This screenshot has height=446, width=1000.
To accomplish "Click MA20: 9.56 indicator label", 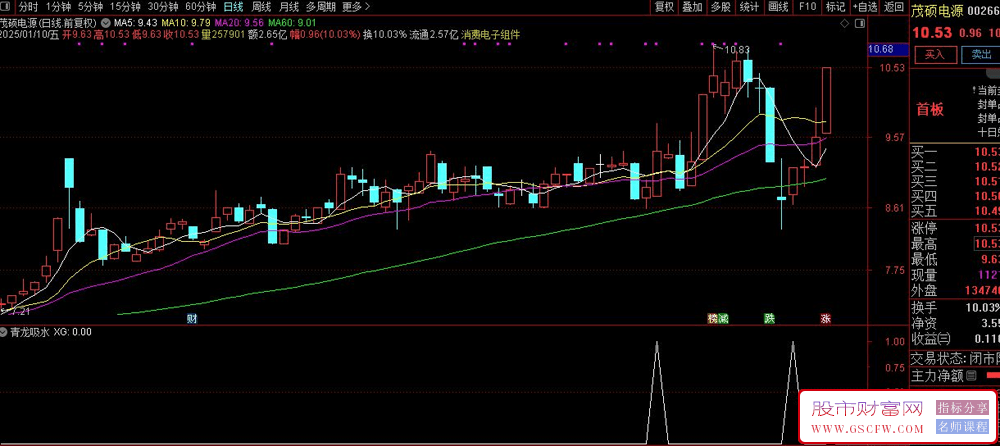I will 237,23.
